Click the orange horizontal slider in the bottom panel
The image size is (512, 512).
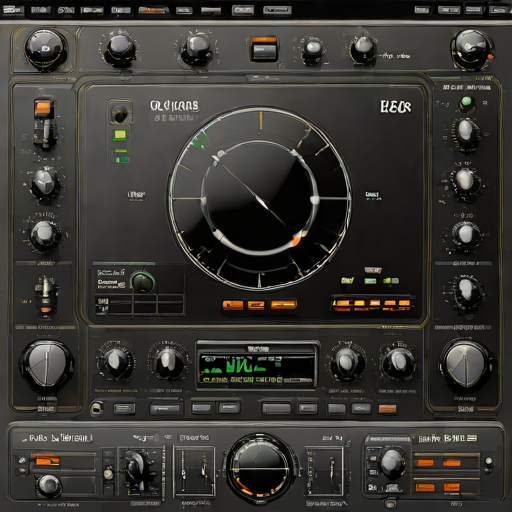pos(45,460)
